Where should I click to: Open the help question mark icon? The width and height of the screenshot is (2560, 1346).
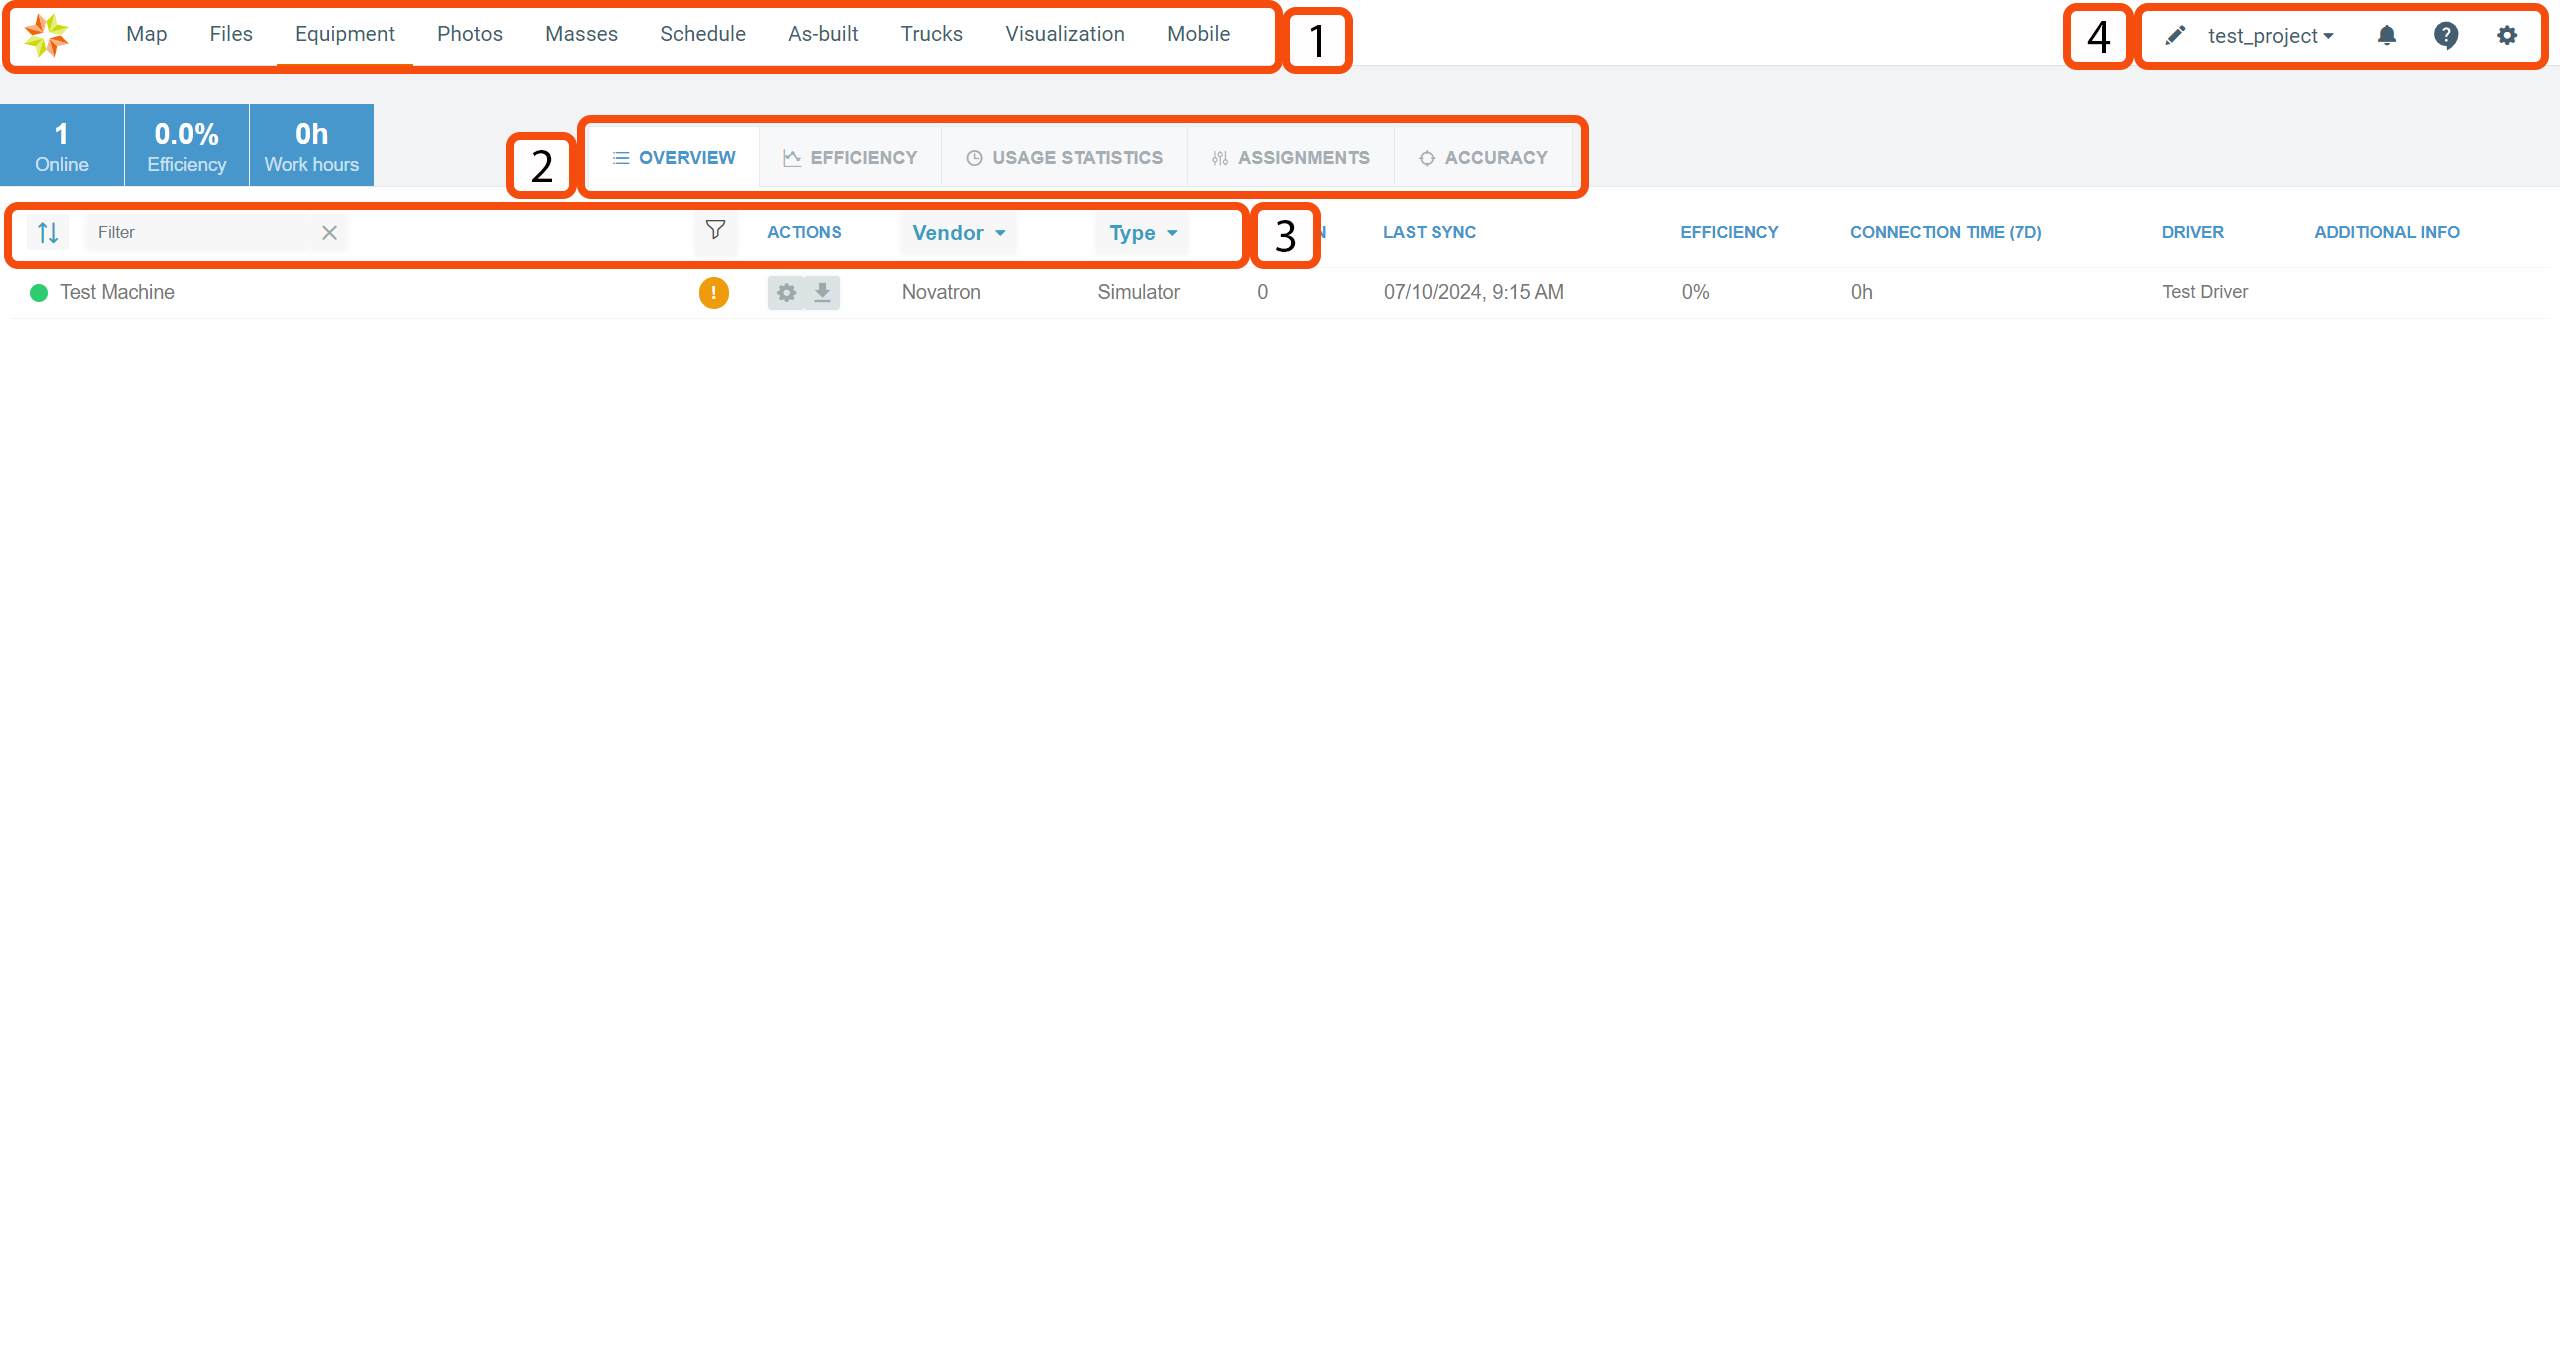coord(2446,36)
